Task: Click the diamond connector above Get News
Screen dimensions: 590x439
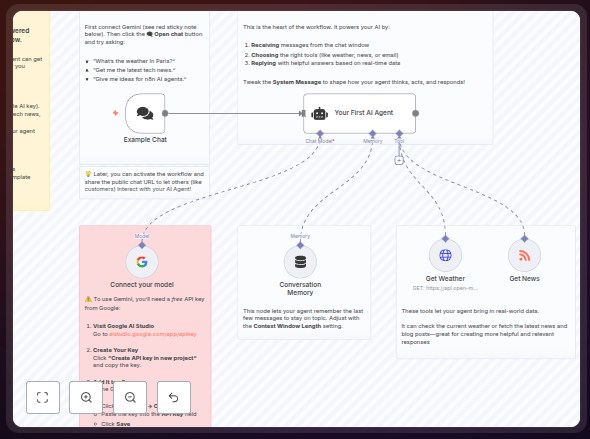Action: pyautogui.click(x=525, y=238)
